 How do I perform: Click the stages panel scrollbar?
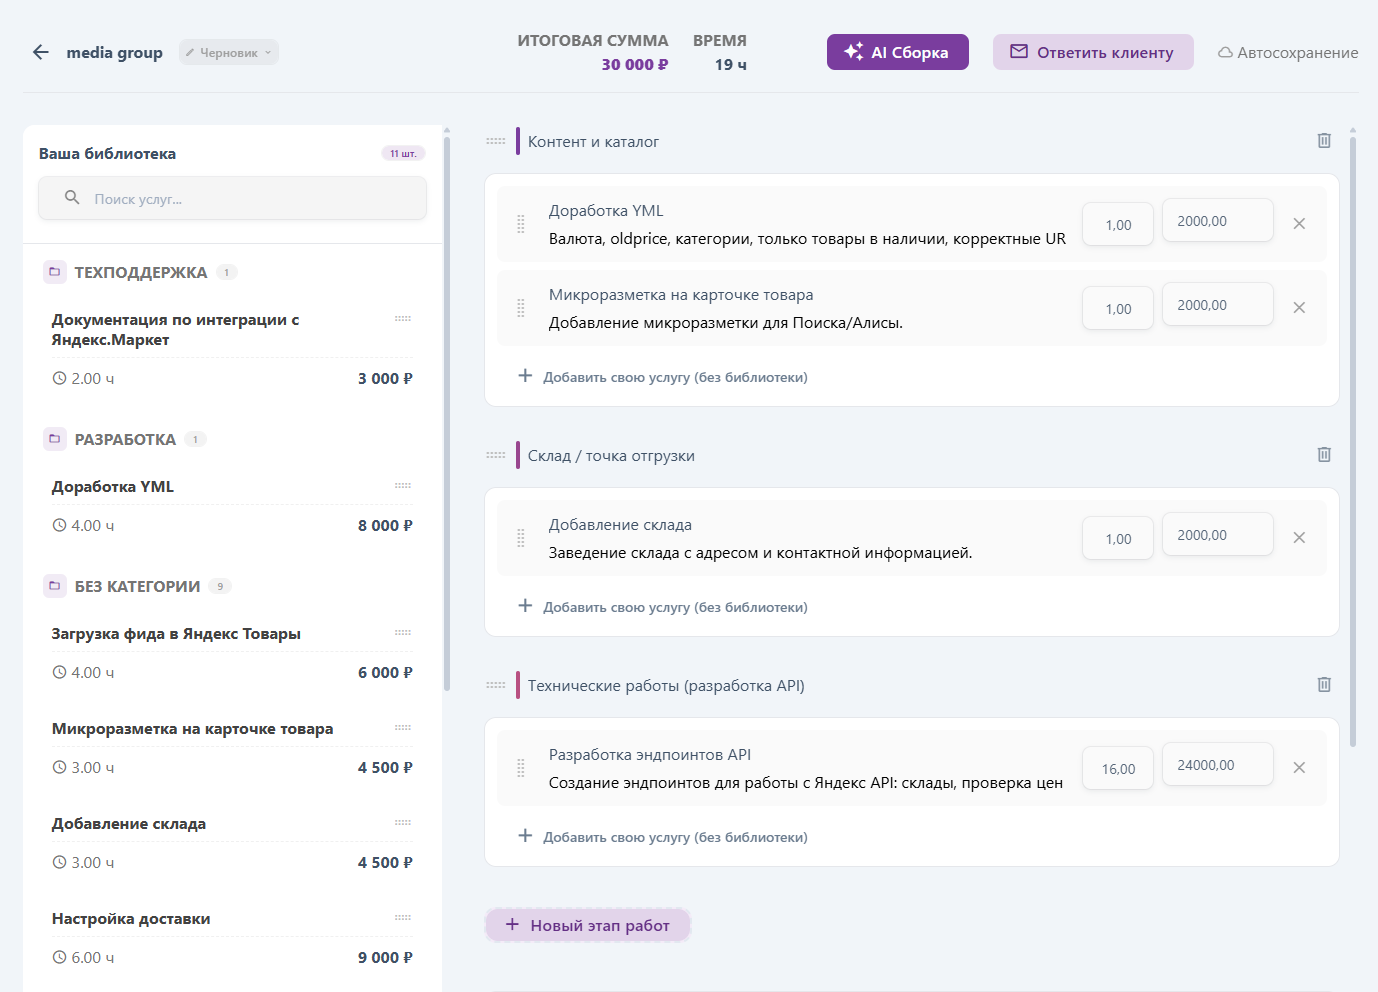(x=1353, y=440)
